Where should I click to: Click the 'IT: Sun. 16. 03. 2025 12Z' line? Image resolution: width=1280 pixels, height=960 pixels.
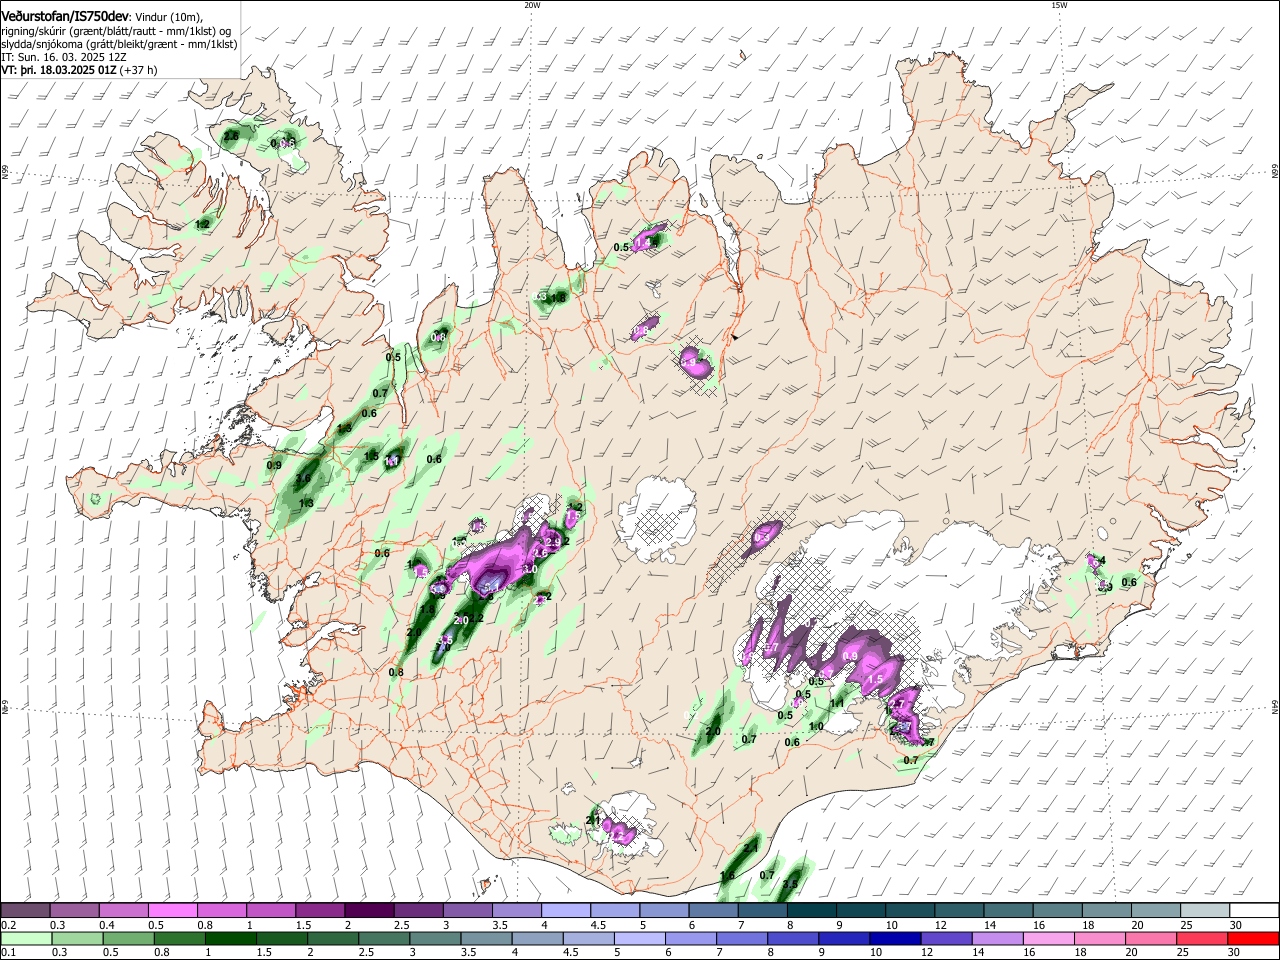[63, 57]
